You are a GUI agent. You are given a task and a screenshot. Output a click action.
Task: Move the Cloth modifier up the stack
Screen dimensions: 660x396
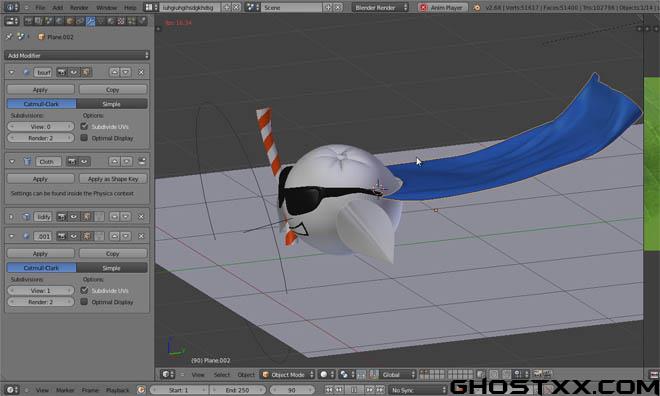point(114,161)
